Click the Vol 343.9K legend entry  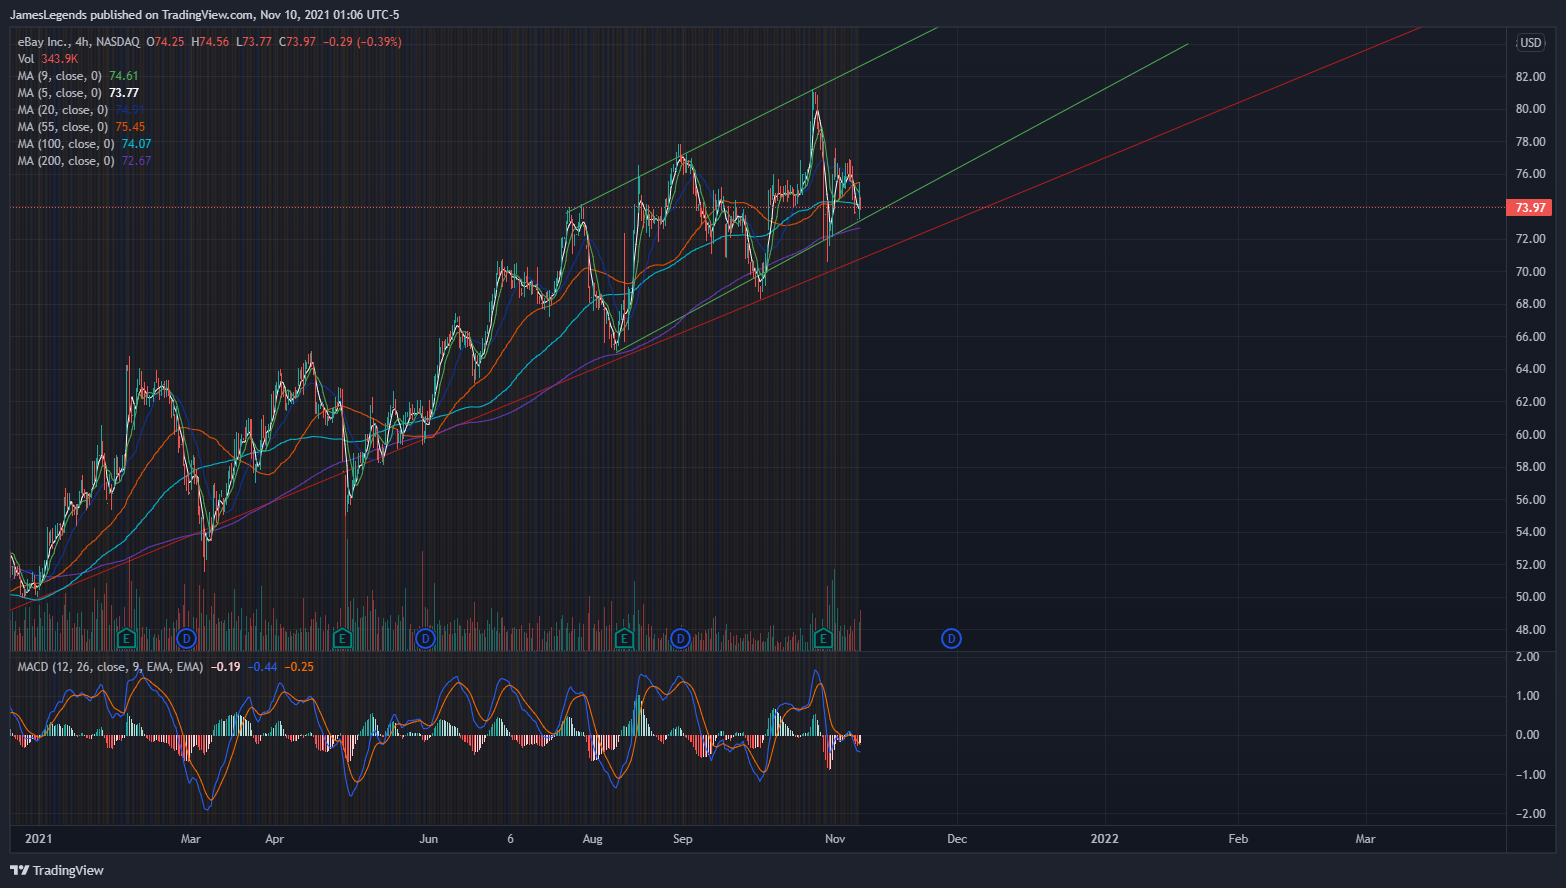coord(47,59)
